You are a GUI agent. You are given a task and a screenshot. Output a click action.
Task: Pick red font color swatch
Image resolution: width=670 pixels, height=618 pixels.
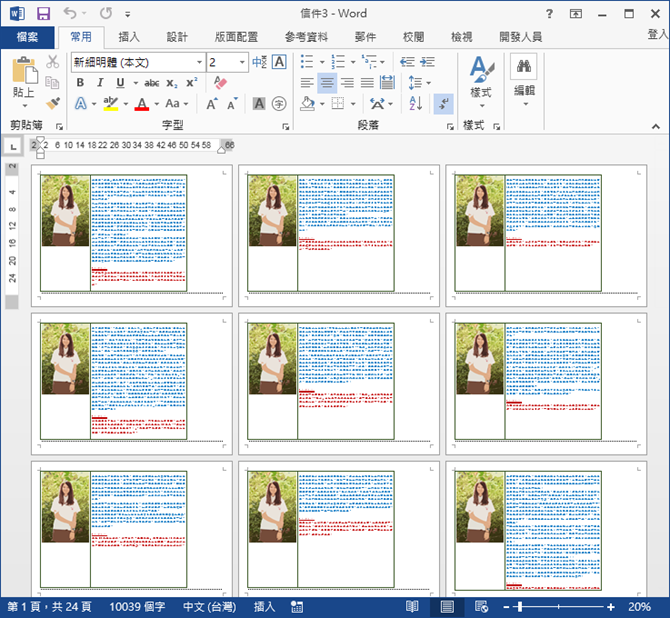coord(142,104)
